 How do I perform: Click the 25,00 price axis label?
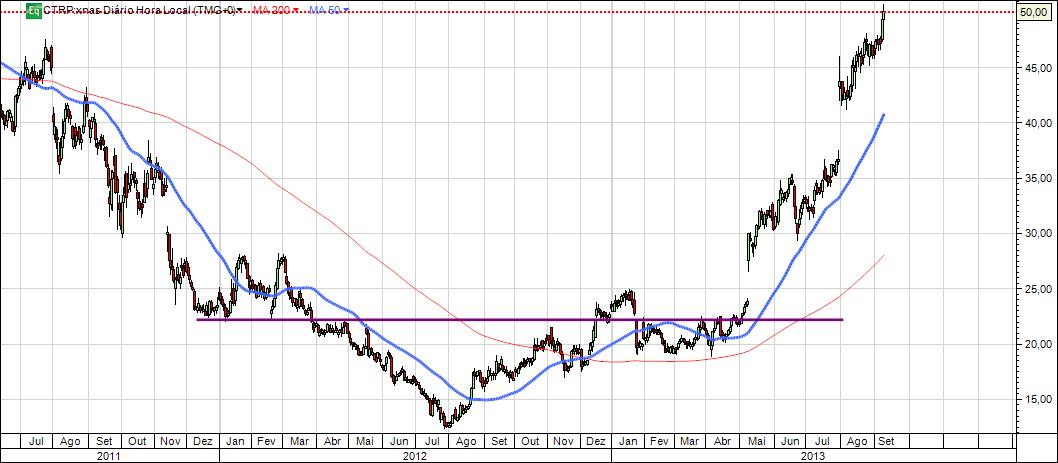[1039, 289]
